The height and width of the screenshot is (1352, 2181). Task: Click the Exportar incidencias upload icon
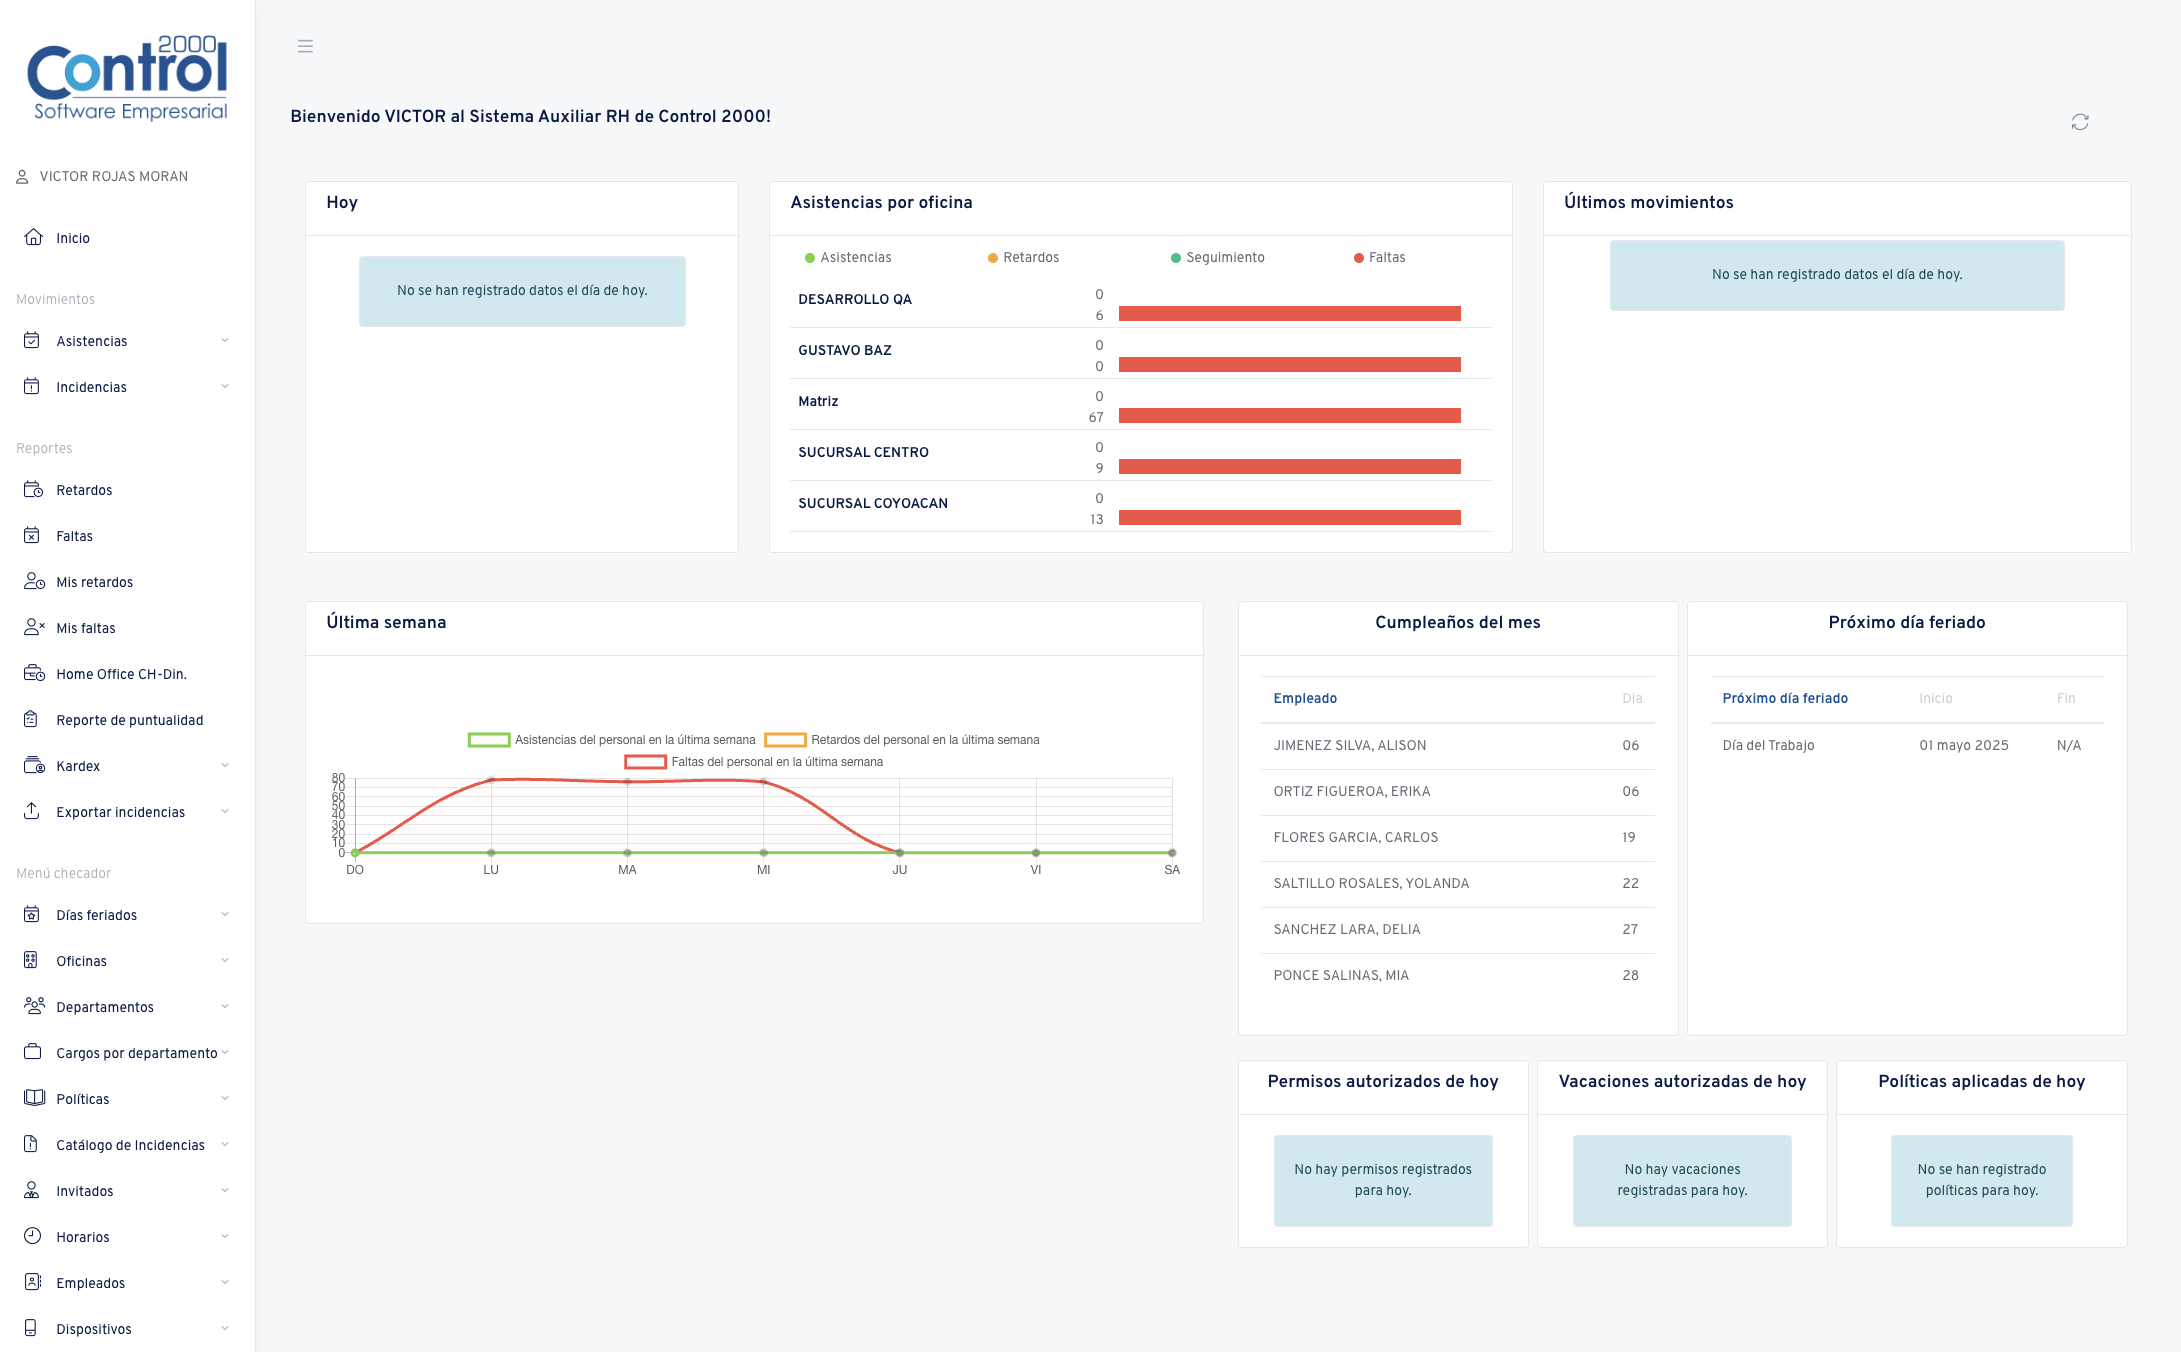pos(32,811)
